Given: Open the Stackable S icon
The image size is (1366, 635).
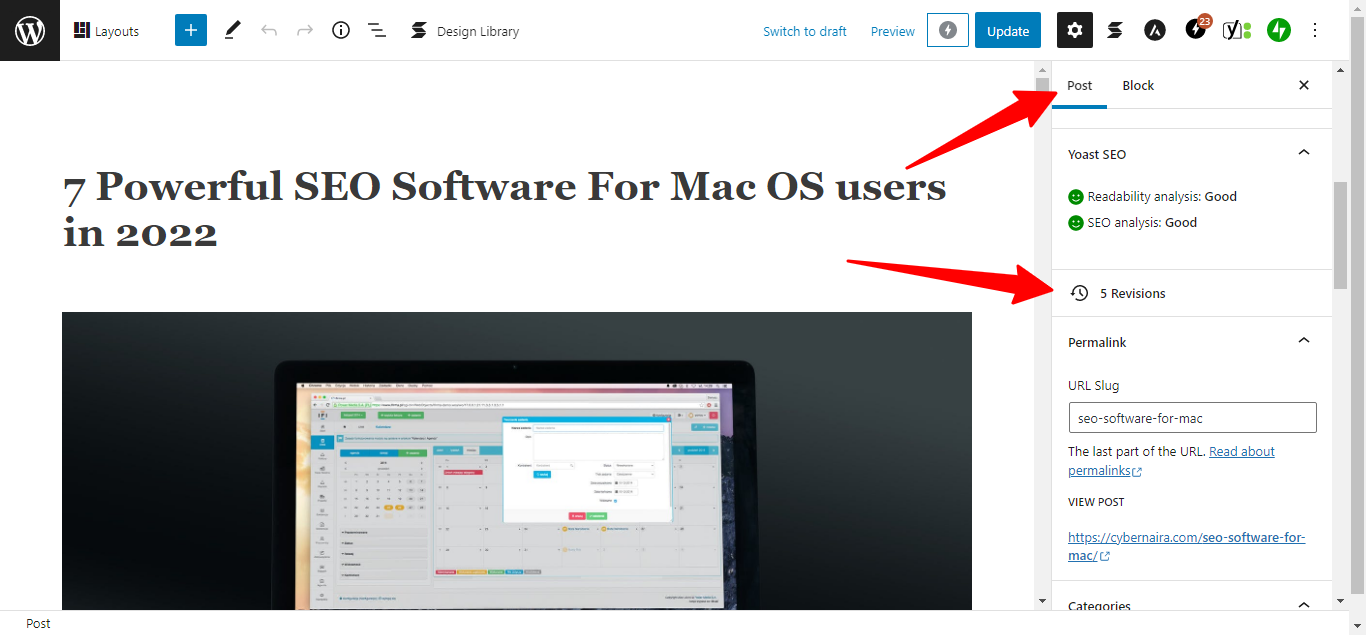Looking at the screenshot, I should (x=1115, y=30).
